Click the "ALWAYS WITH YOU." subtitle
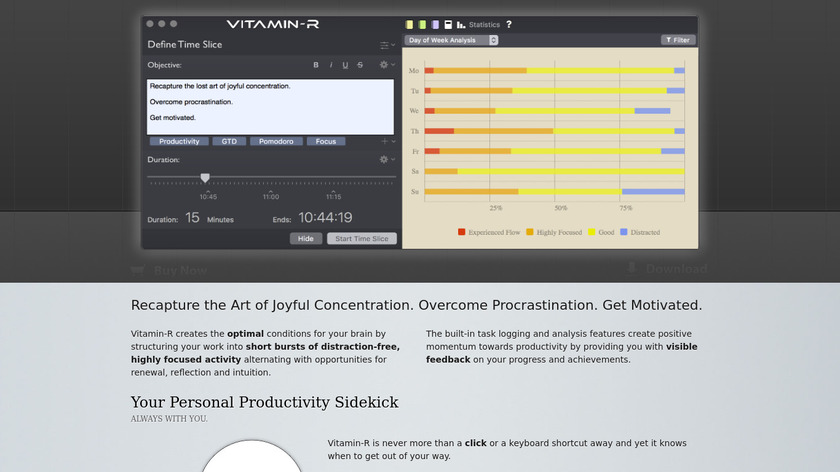 169,418
